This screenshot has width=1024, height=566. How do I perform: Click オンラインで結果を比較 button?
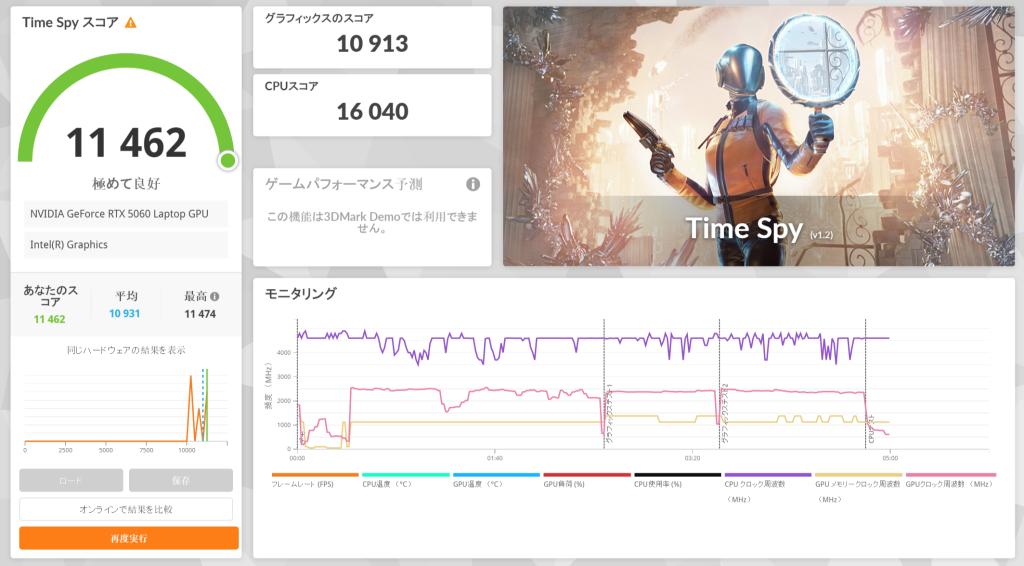tap(128, 509)
